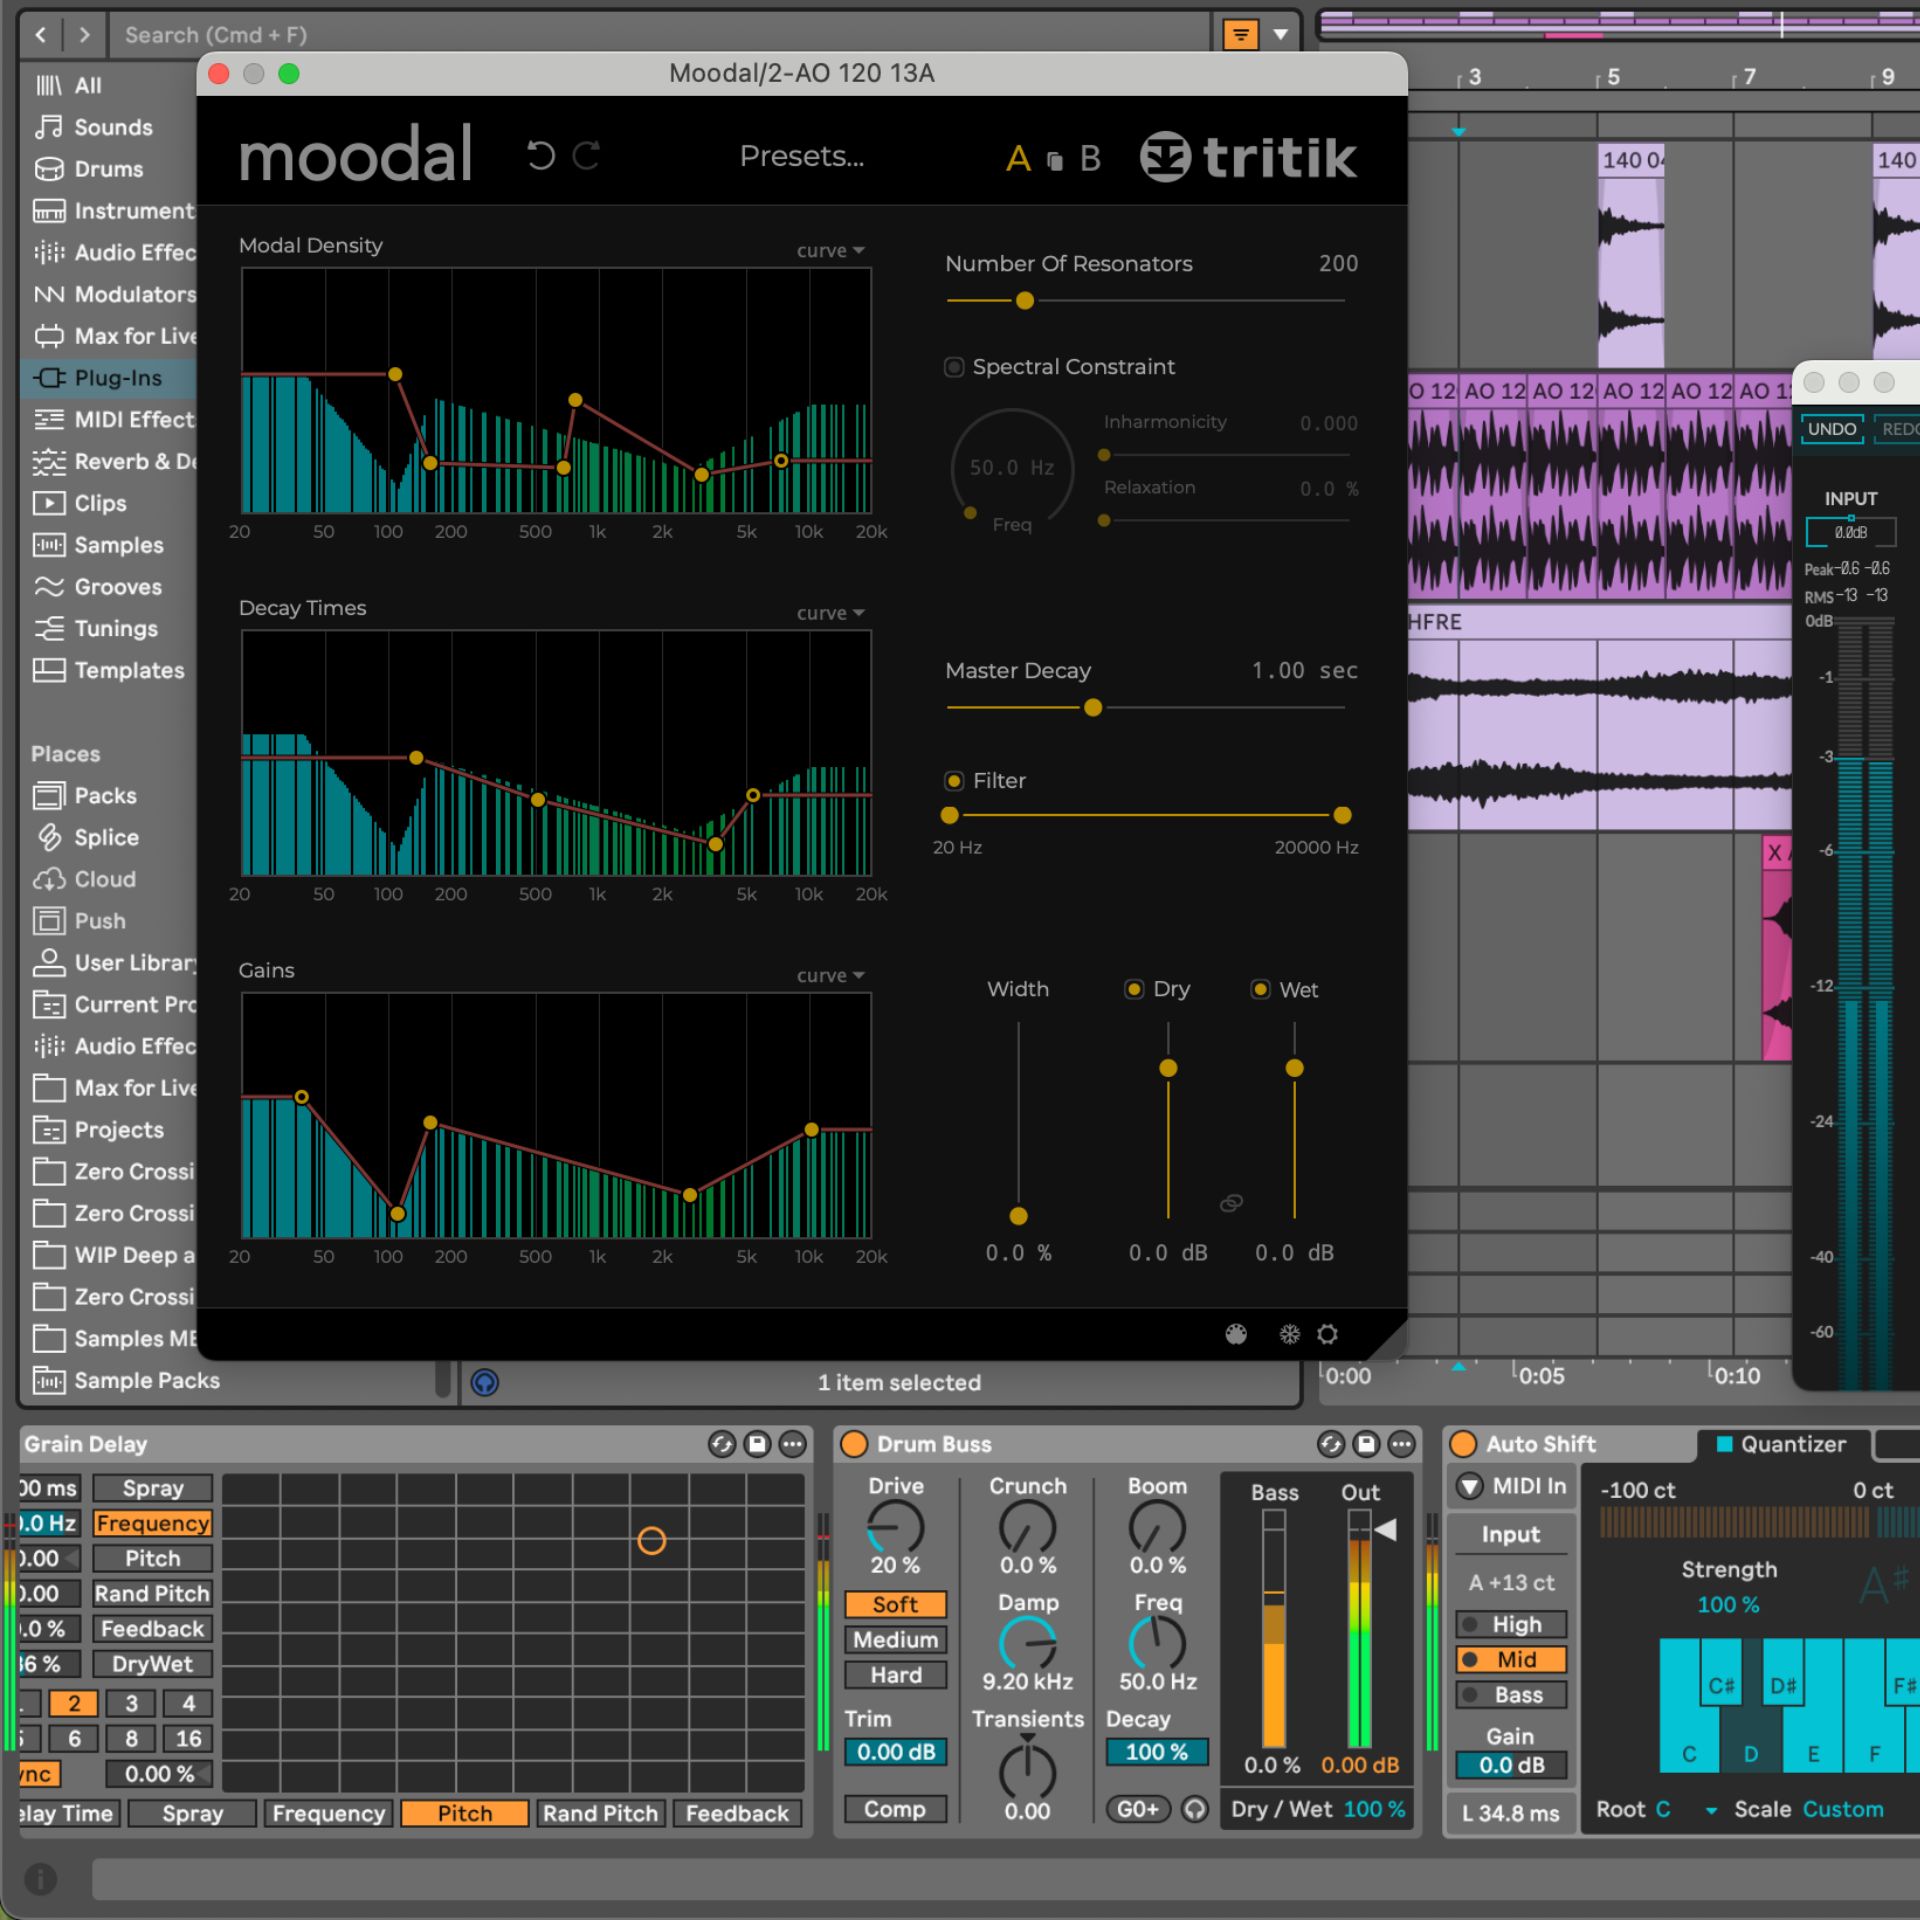Open the Modal Density curve dropdown
1920x1920 pixels.
[830, 251]
